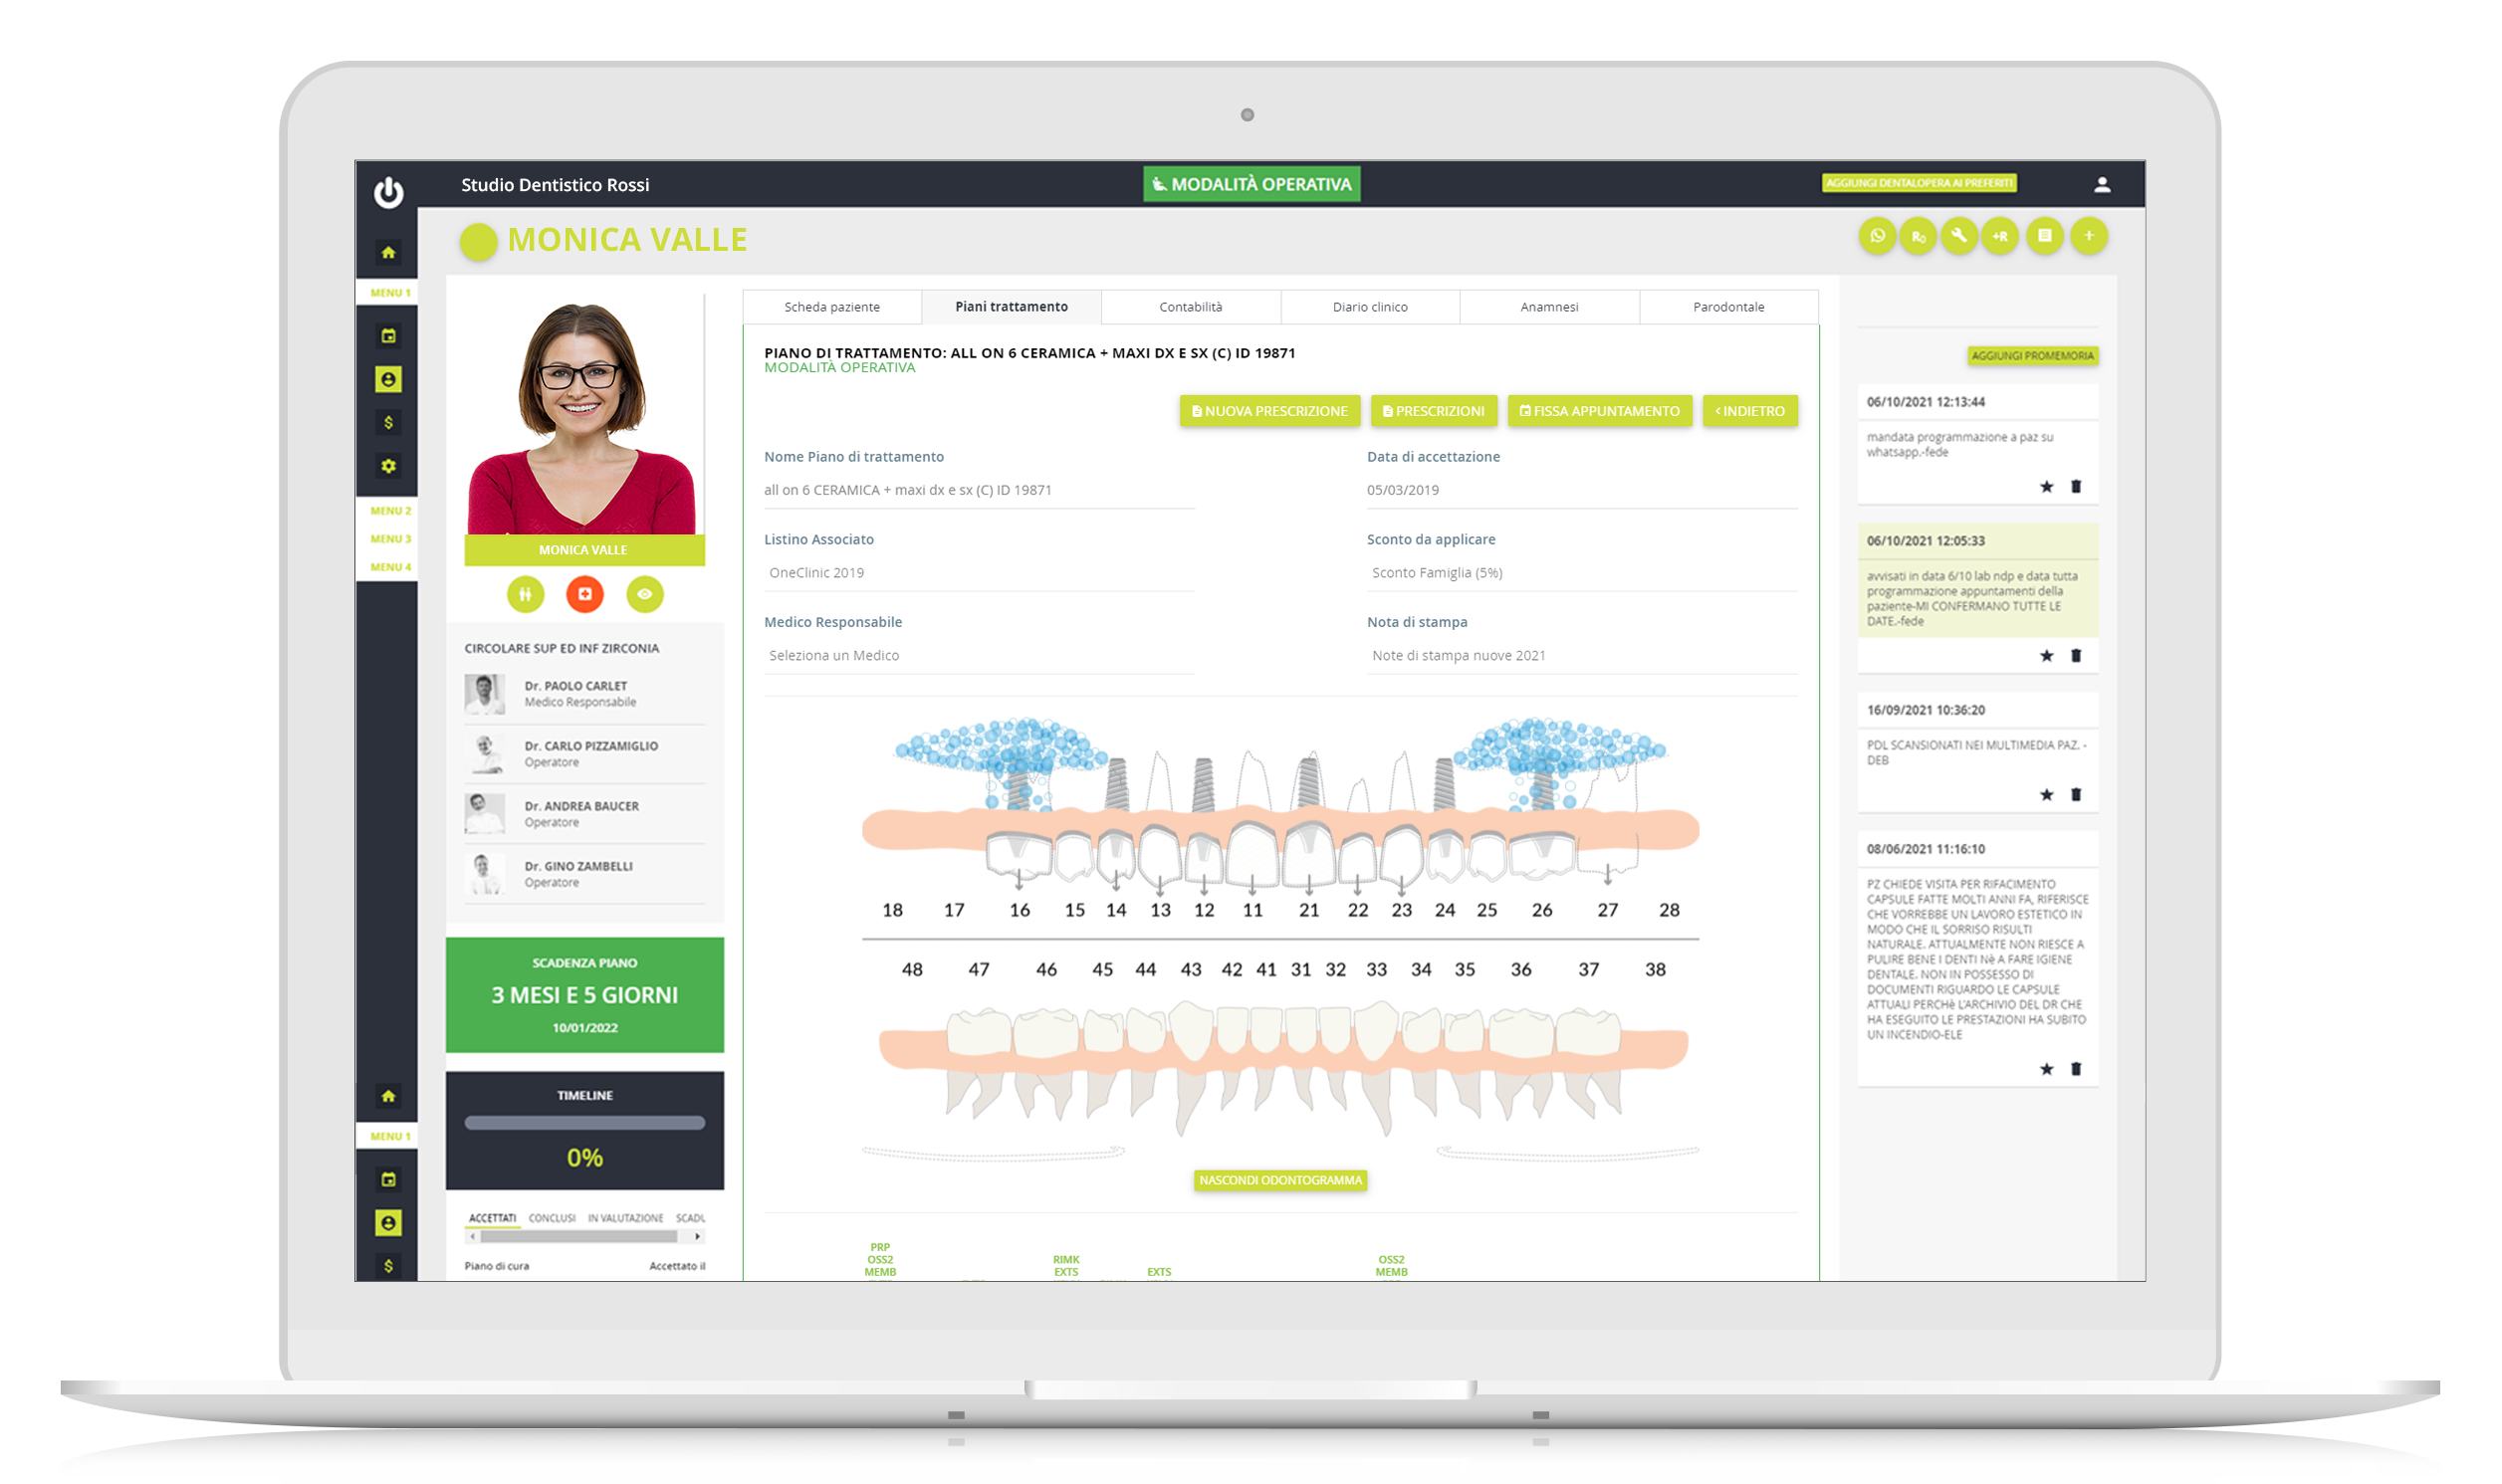Delete the note dated 08/06/2021 11:16:10
The width and height of the screenshot is (2502, 1484).
pos(2076,1069)
